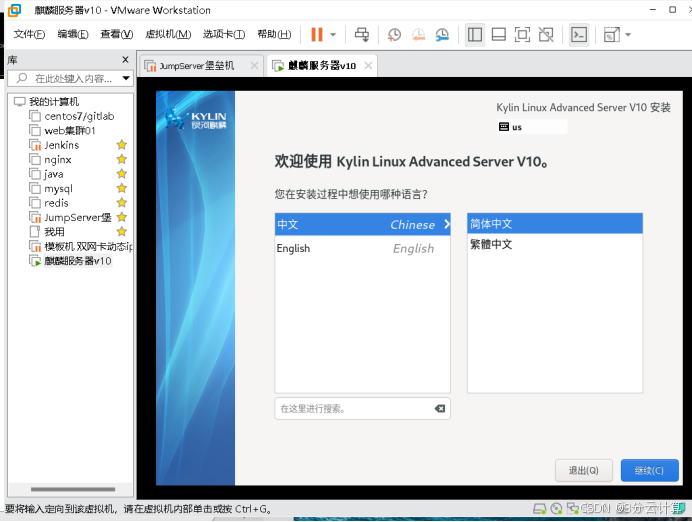Open the console view
Screen dimensions: 692x522
pos(579,34)
